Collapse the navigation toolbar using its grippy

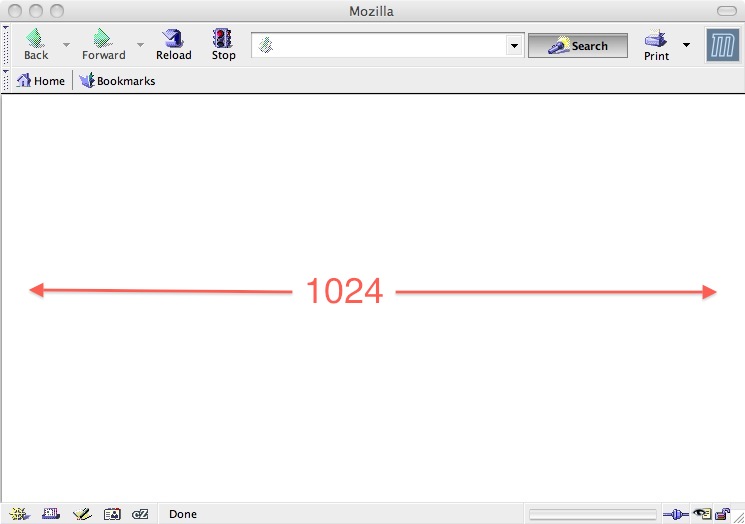click(x=6, y=45)
